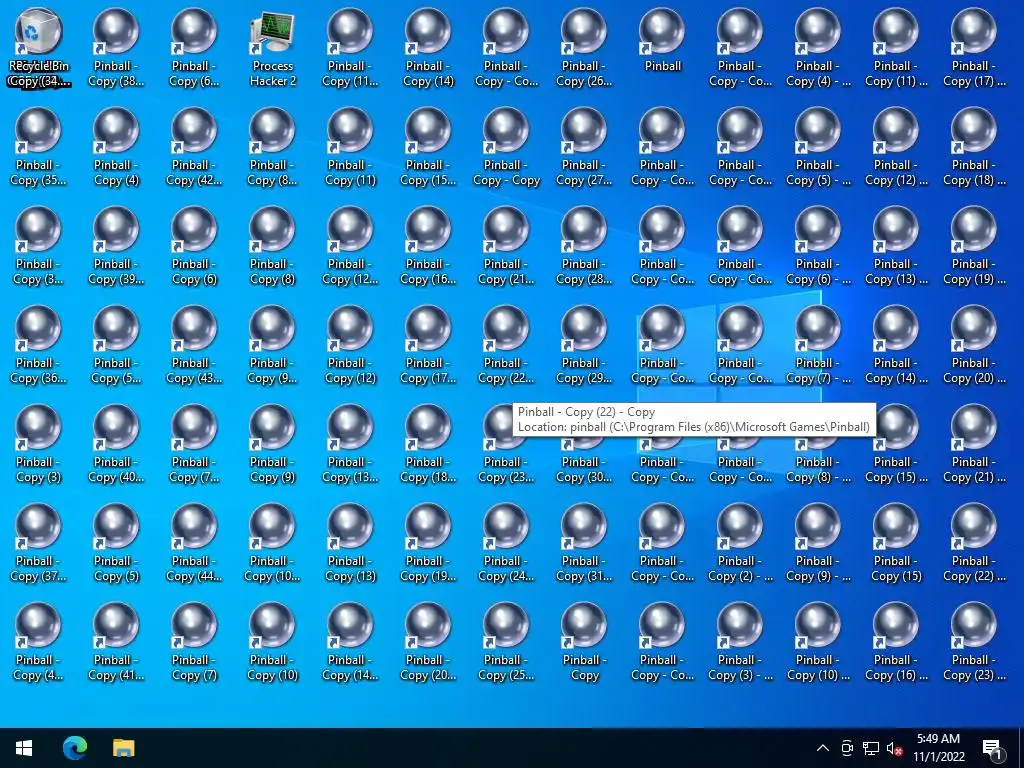
Task: Select shortcut labeled "Pinball - Copy (39..."
Action: (x=116, y=247)
